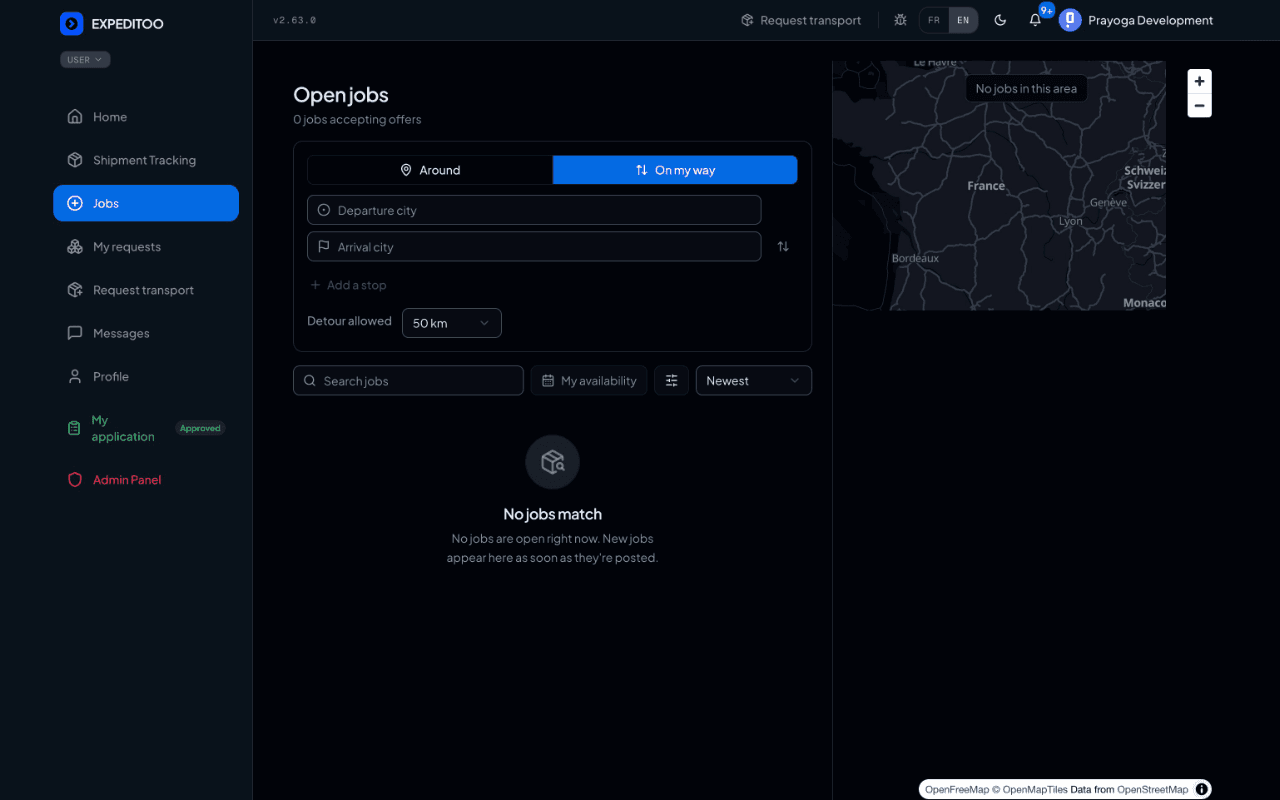Toggle dark mode moon icon
Image resolution: width=1280 pixels, height=800 pixels.
coord(1000,20)
